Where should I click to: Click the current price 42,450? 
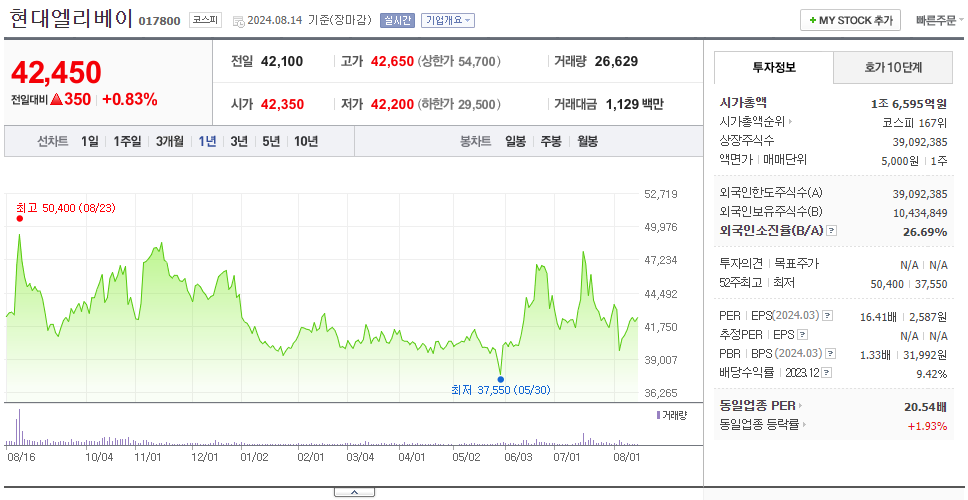[56, 73]
